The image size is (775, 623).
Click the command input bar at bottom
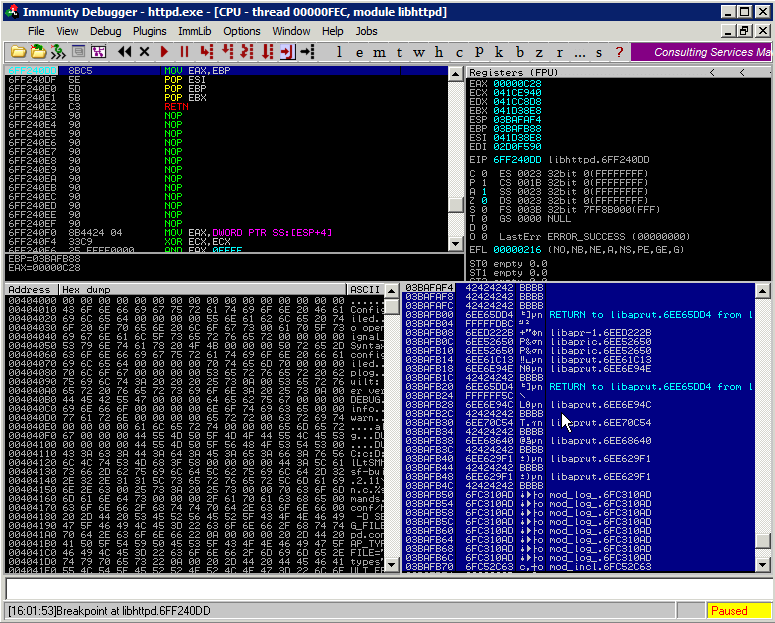387,590
